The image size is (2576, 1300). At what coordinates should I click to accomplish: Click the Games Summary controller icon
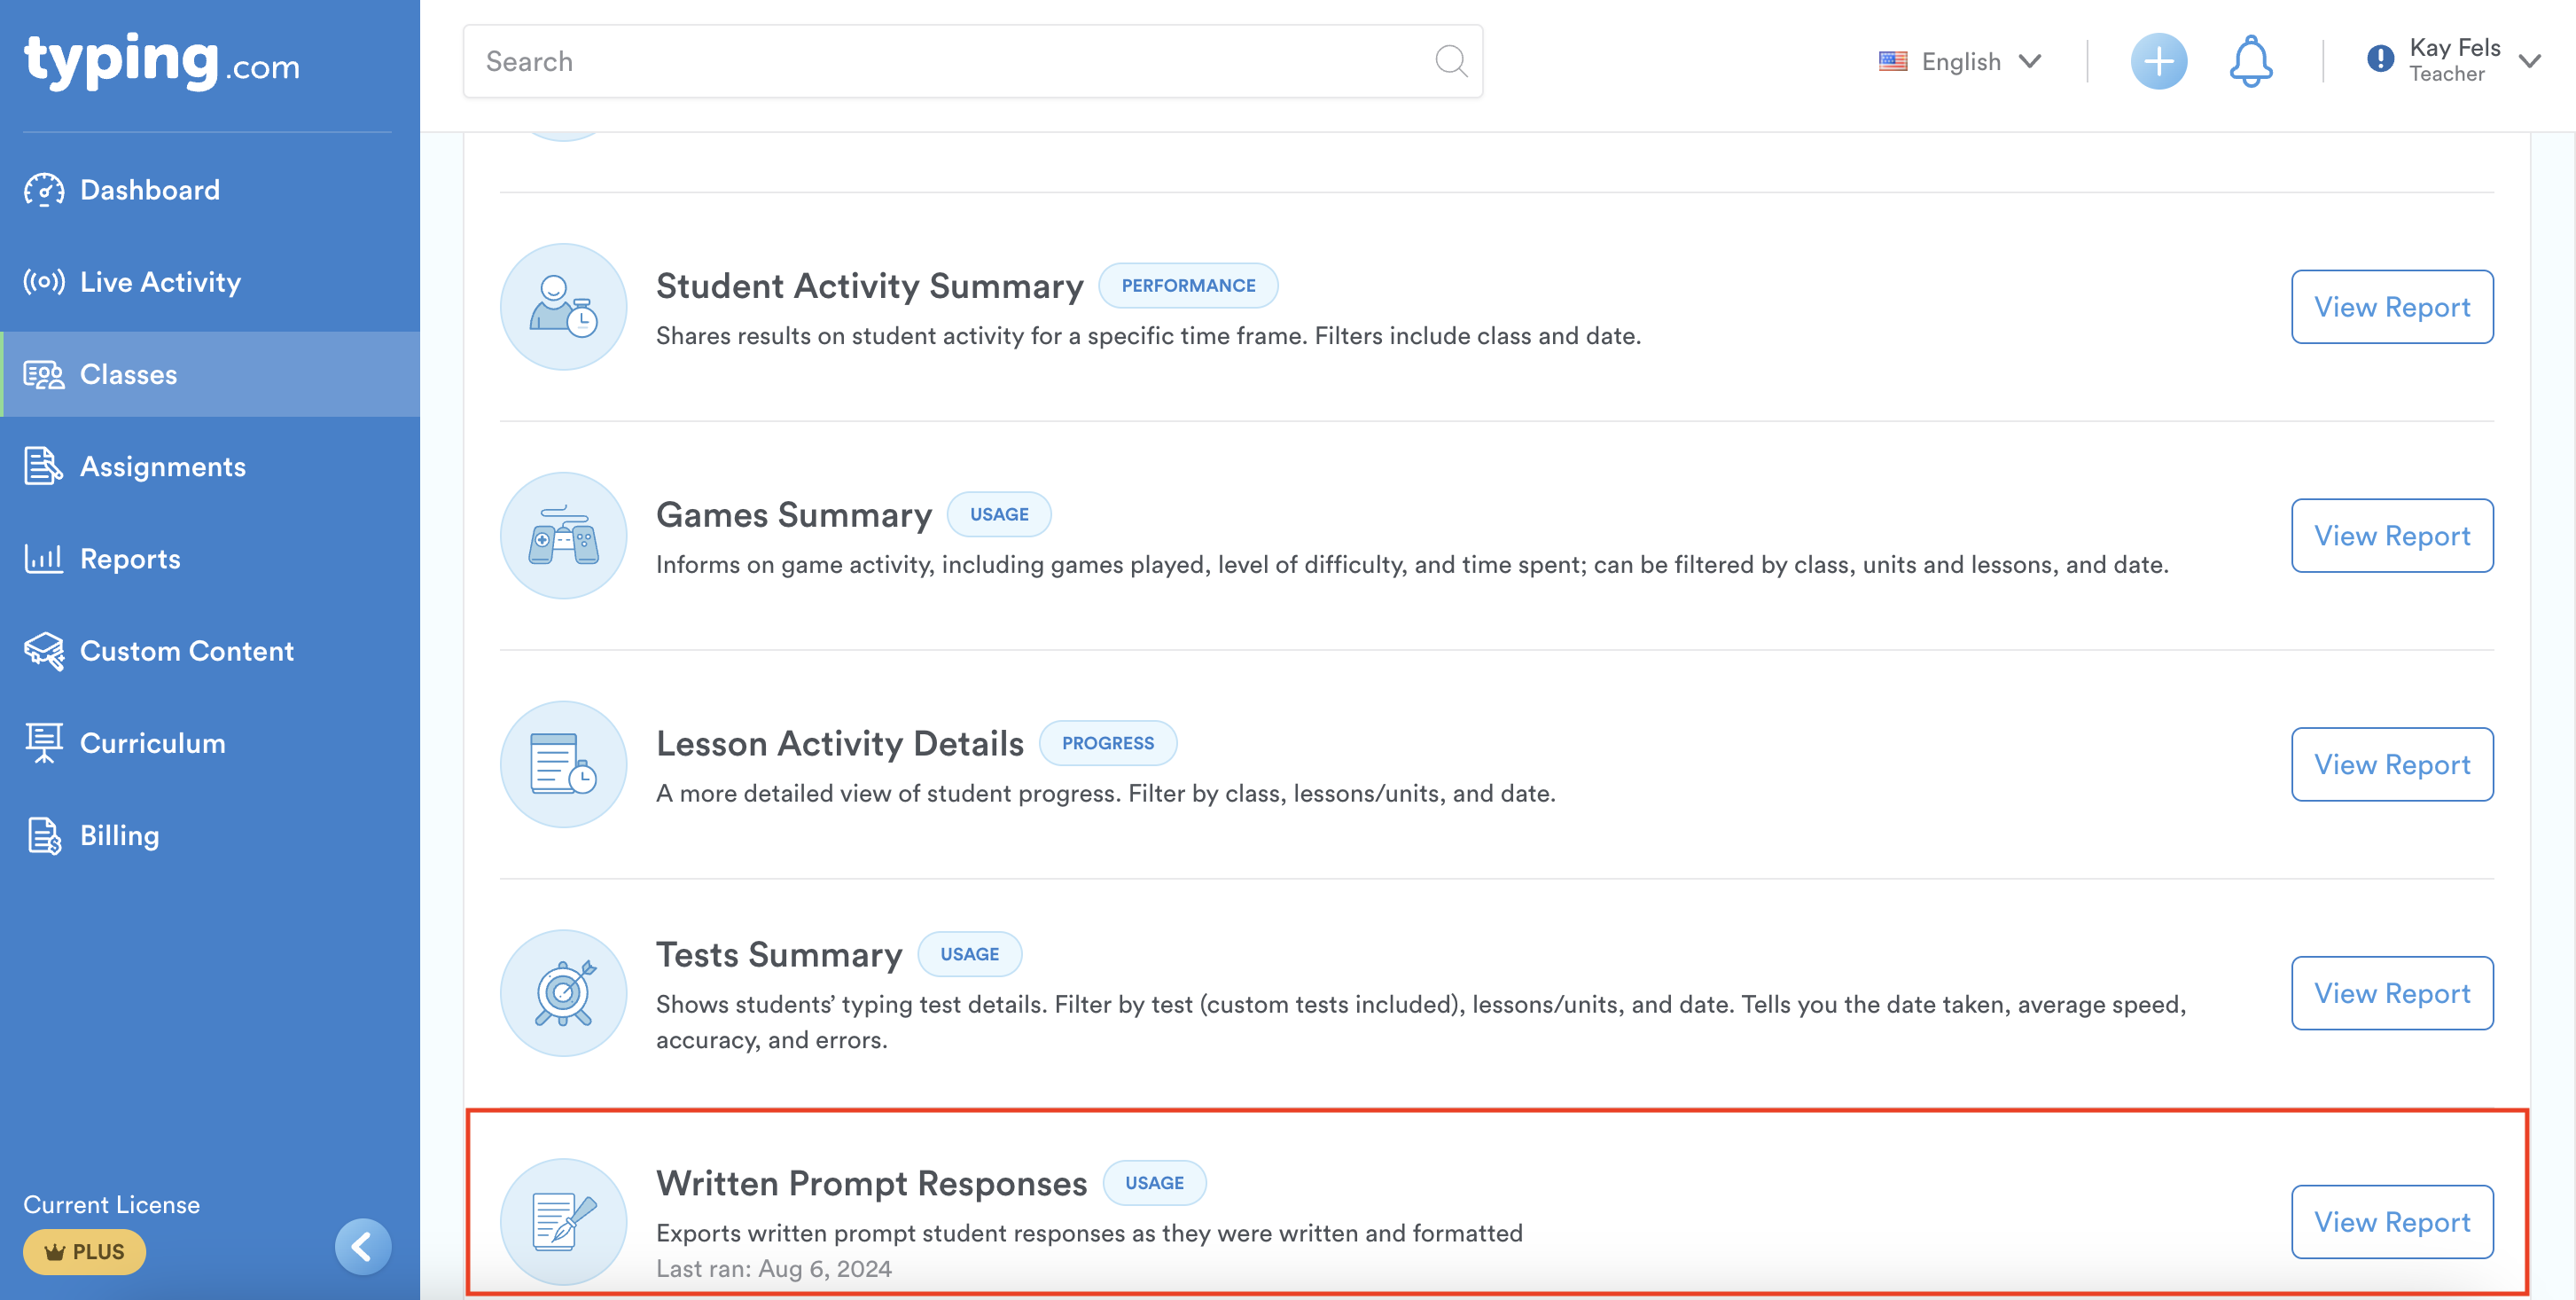pyautogui.click(x=563, y=536)
